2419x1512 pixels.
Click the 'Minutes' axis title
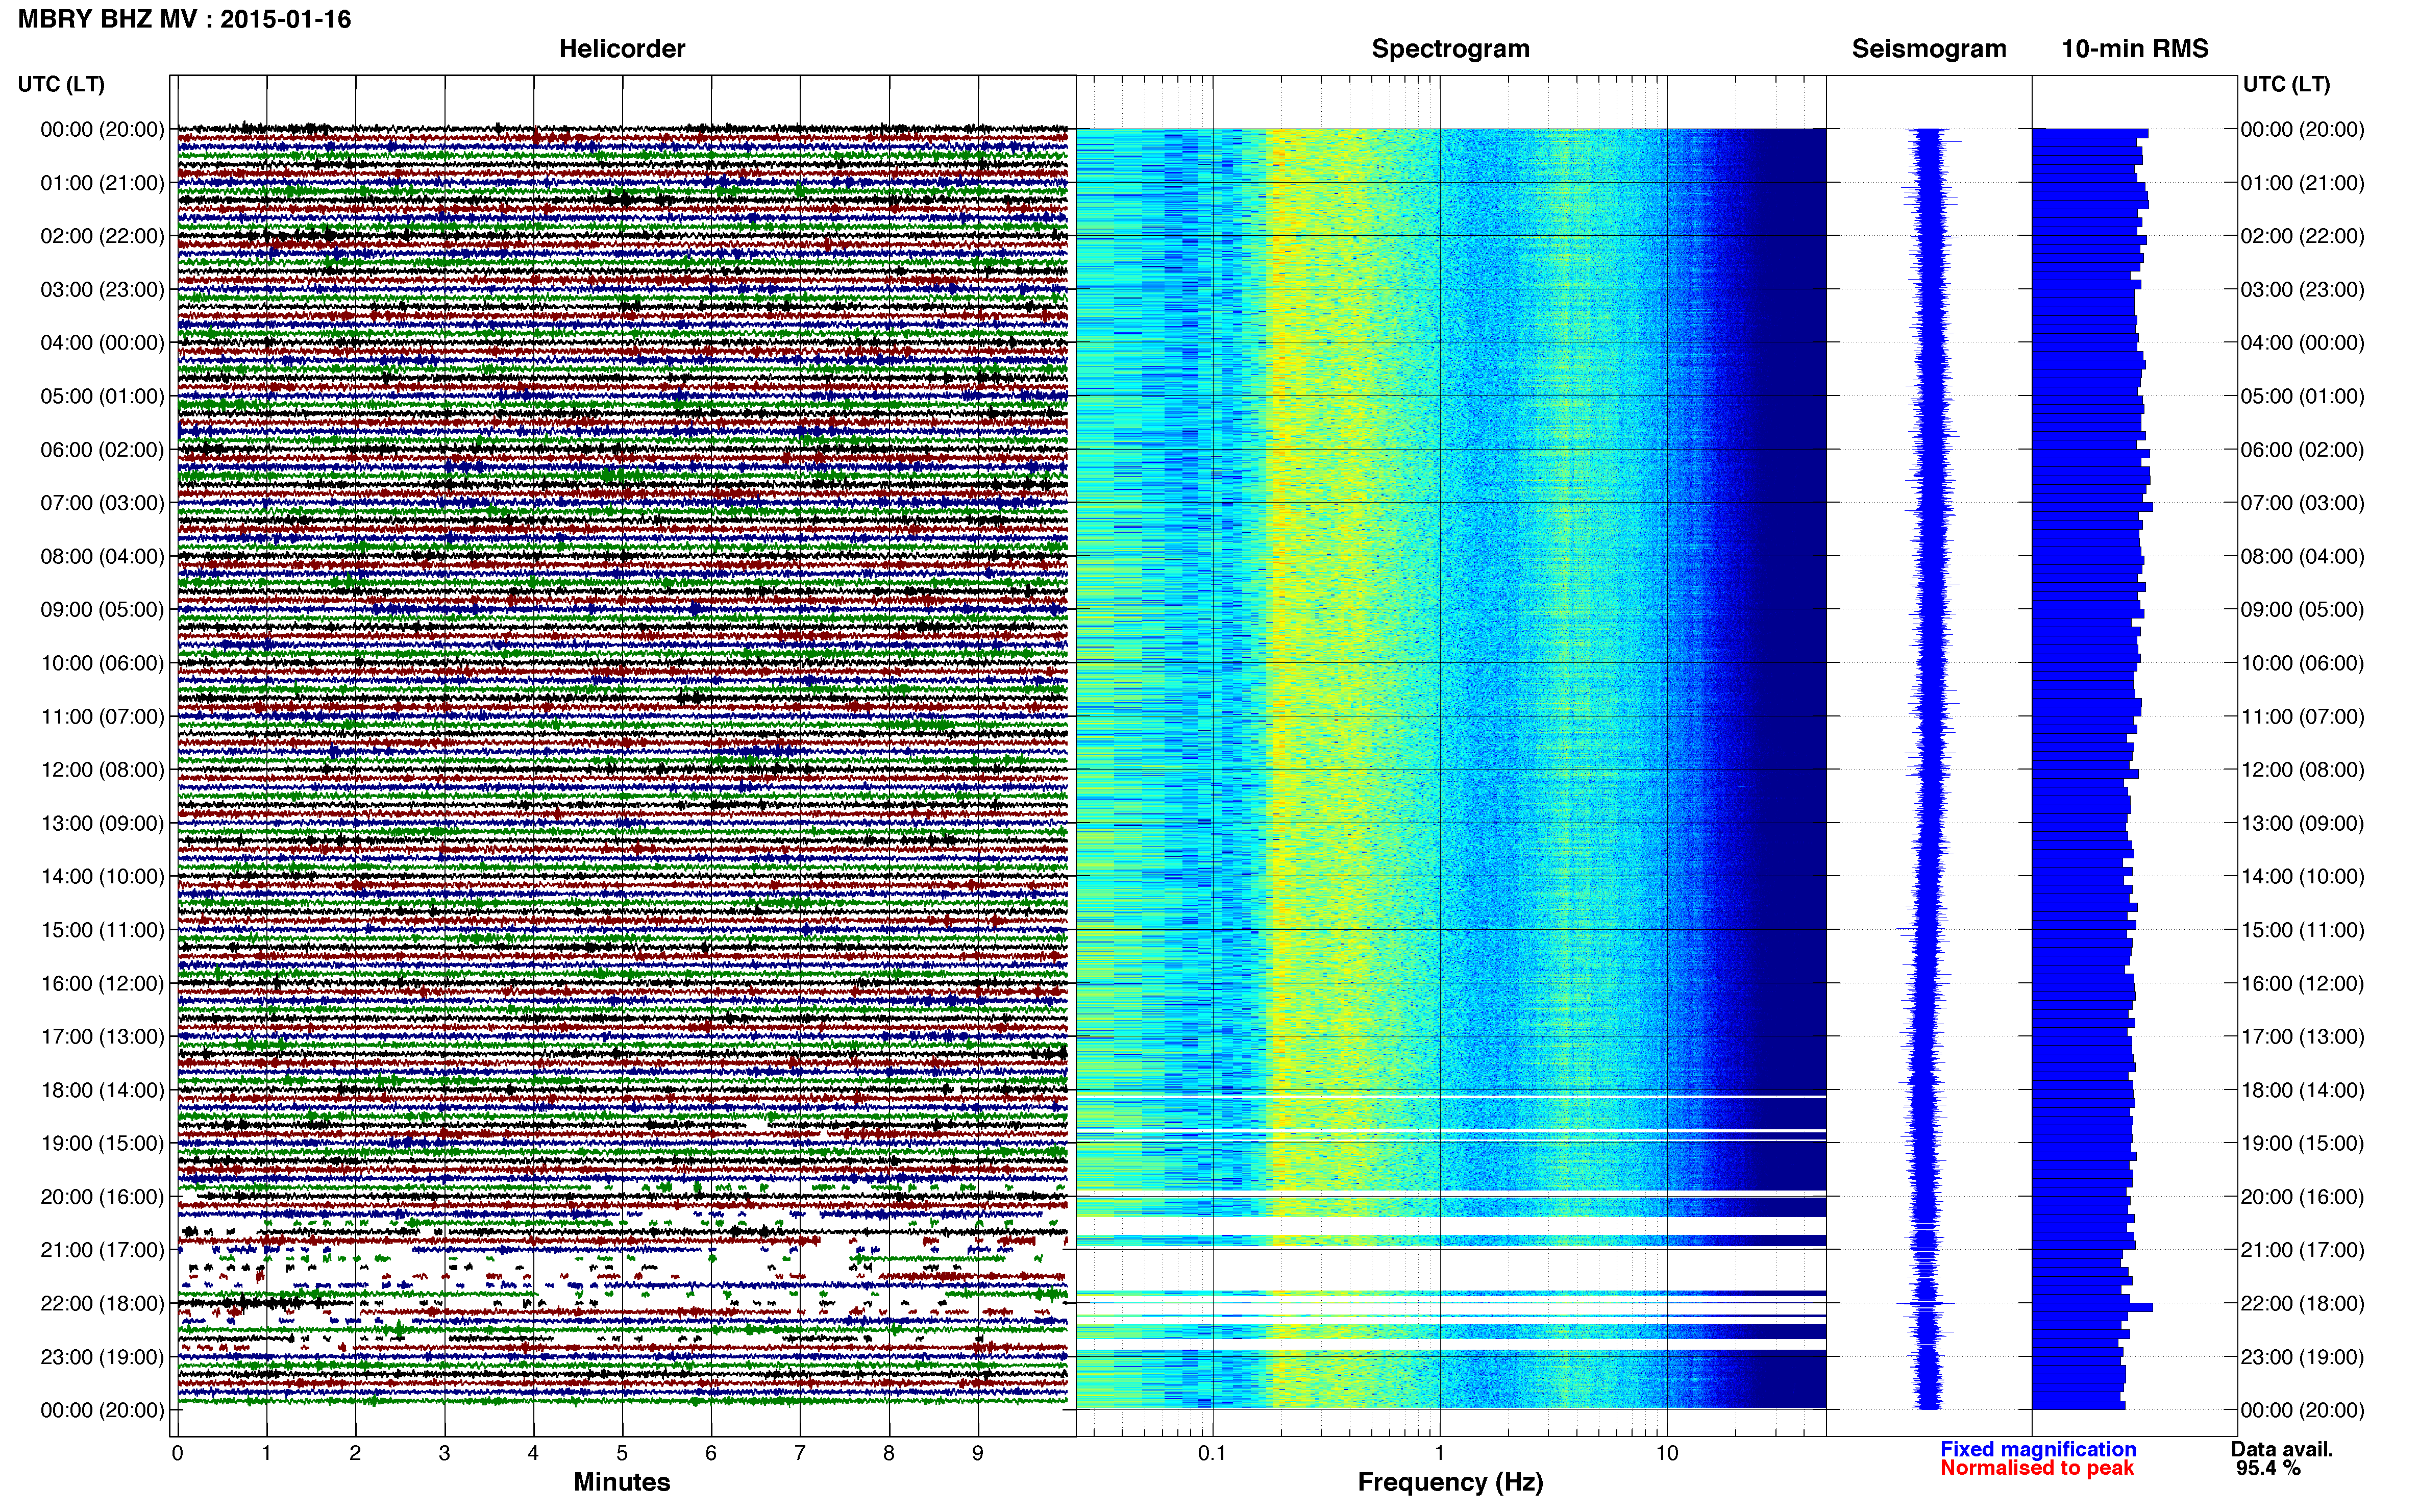(x=622, y=1482)
